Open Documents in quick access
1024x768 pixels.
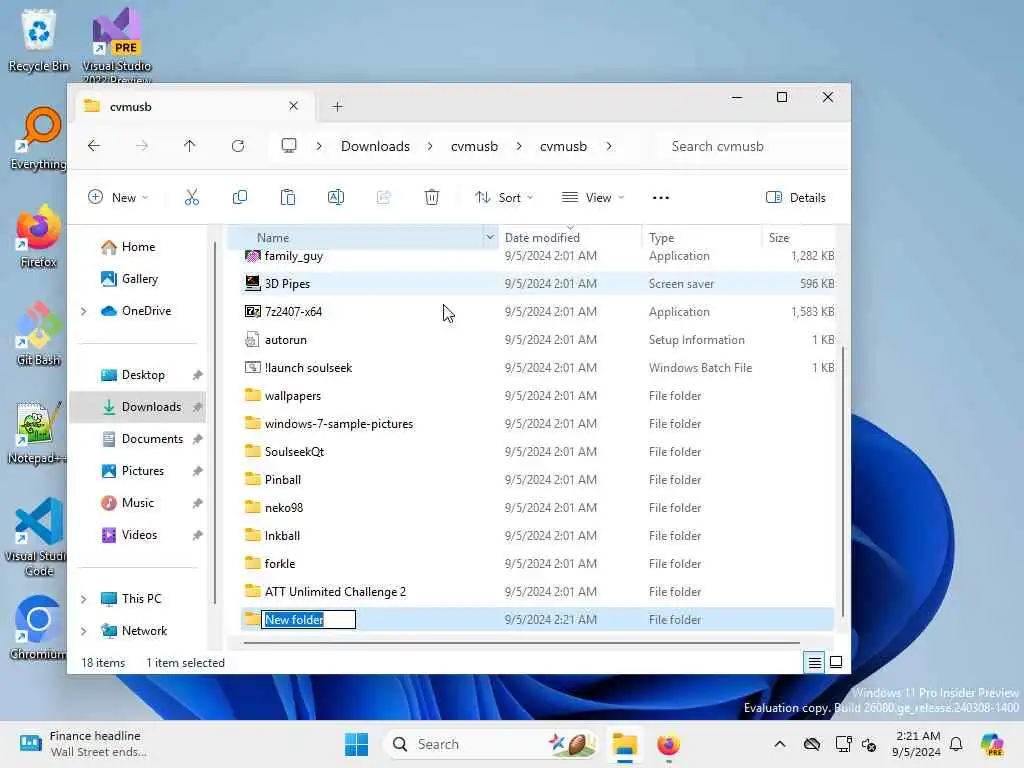(152, 439)
